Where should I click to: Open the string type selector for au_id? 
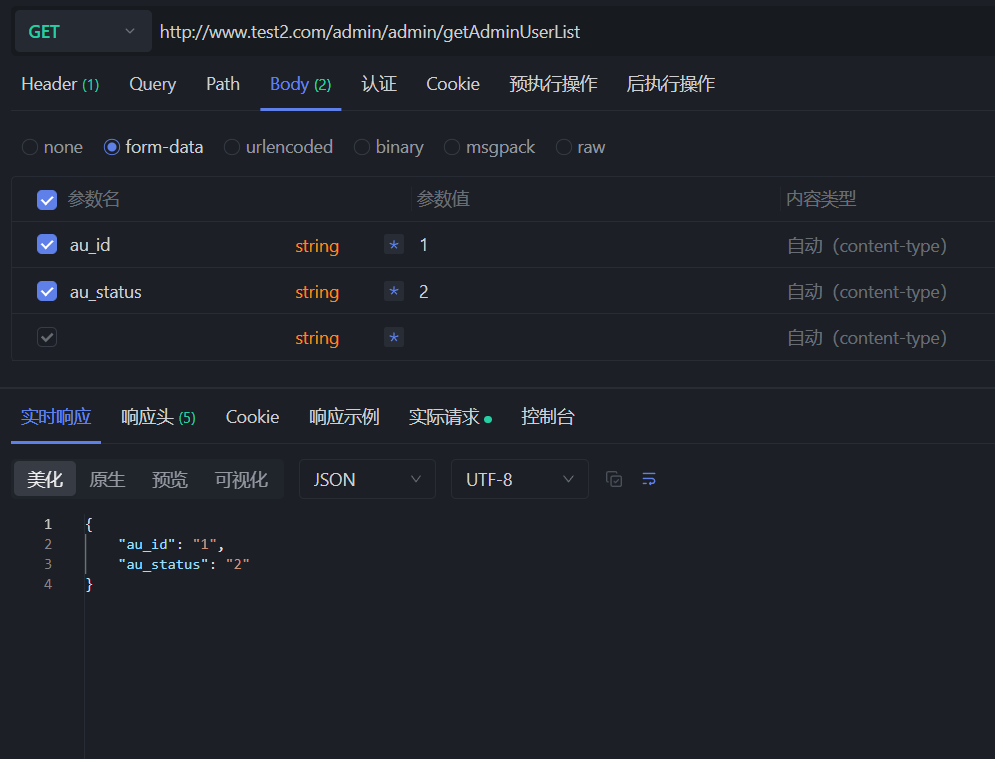pyautogui.click(x=317, y=246)
